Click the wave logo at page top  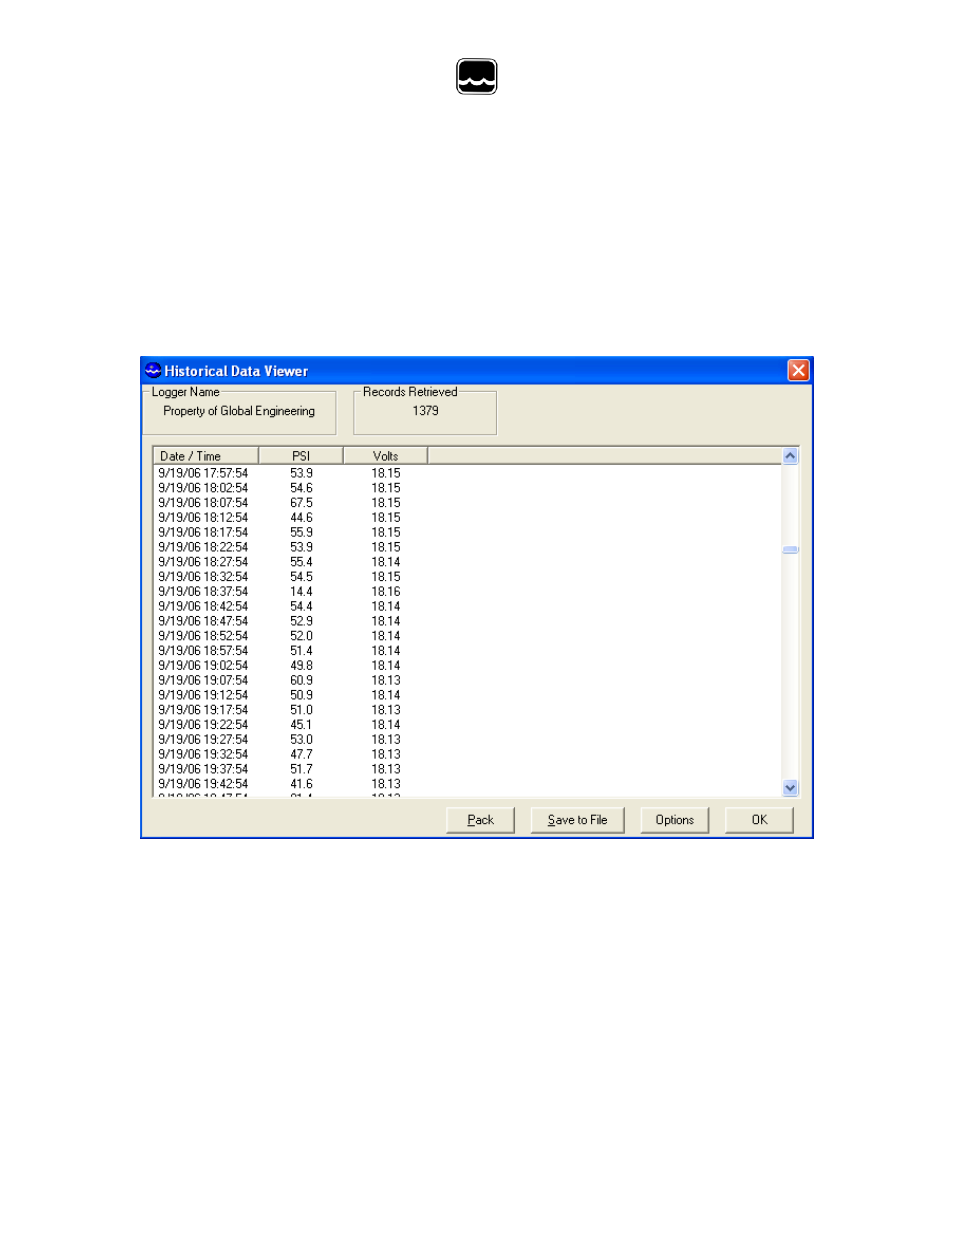(x=476, y=77)
